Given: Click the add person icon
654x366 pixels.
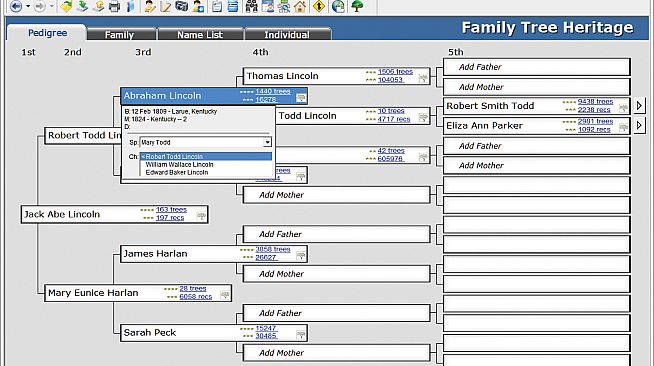Looking at the screenshot, I should click(x=199, y=6).
